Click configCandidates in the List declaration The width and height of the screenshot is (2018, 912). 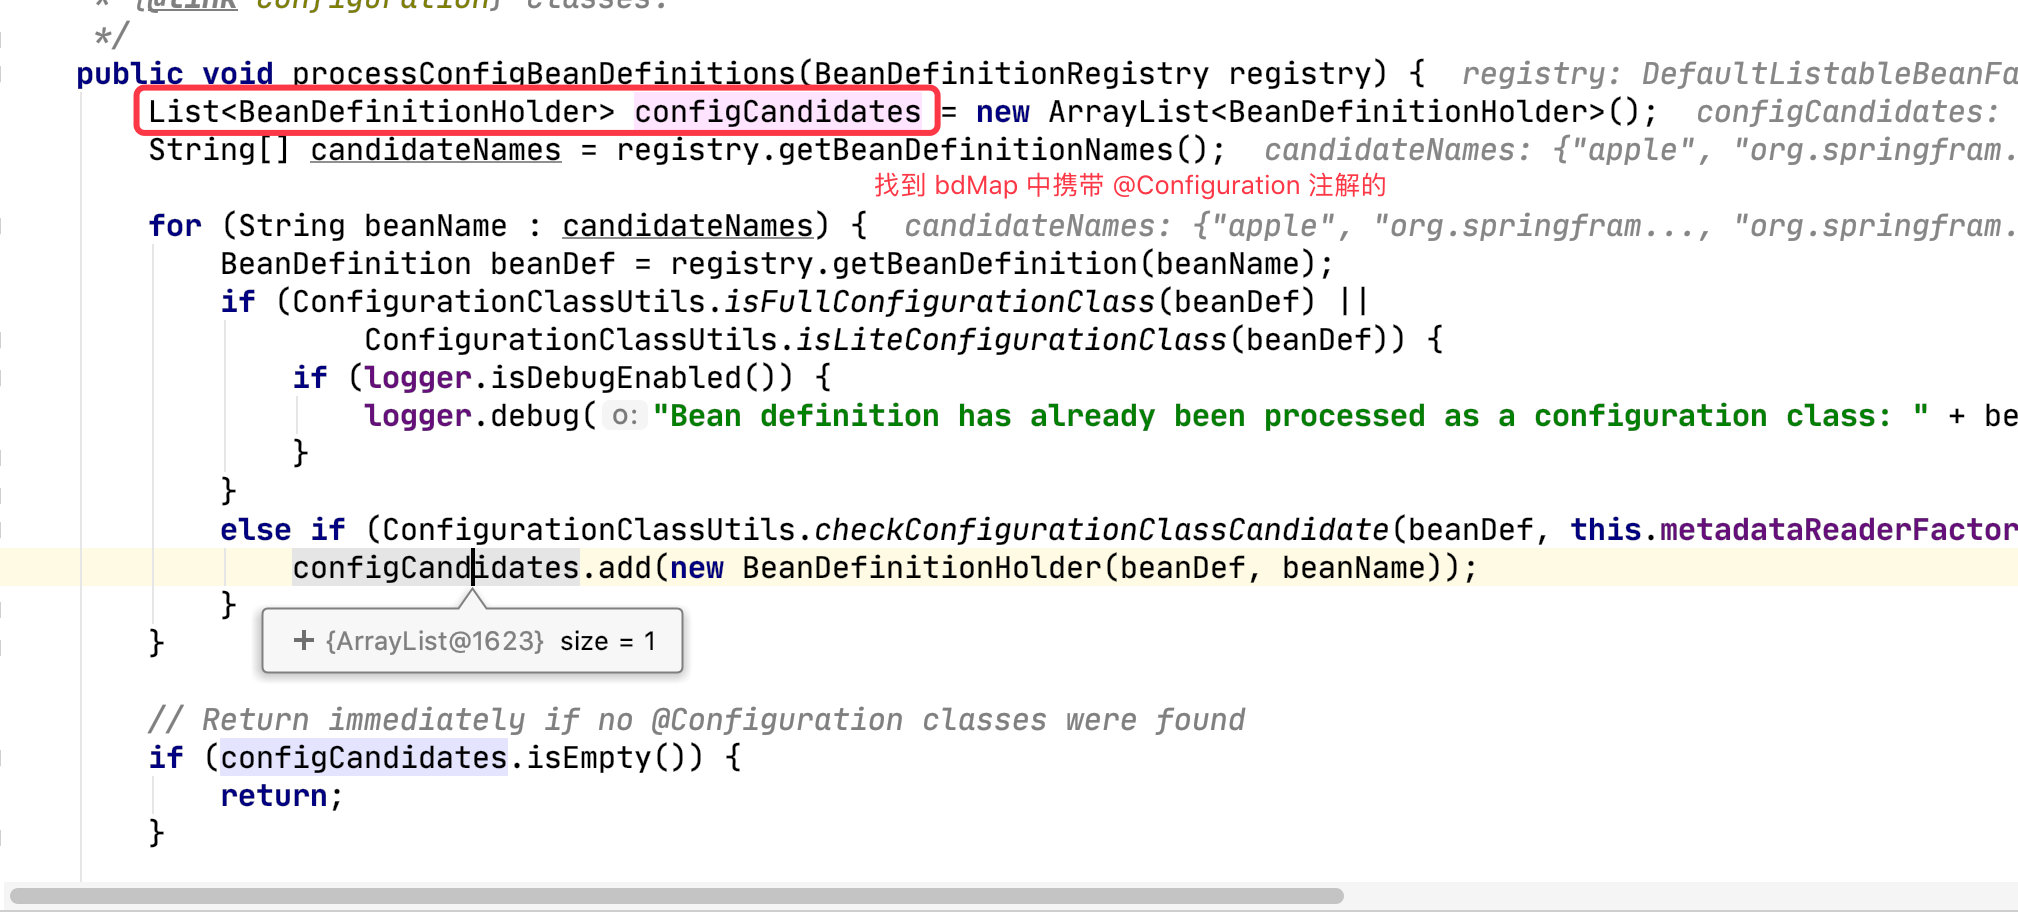click(778, 112)
